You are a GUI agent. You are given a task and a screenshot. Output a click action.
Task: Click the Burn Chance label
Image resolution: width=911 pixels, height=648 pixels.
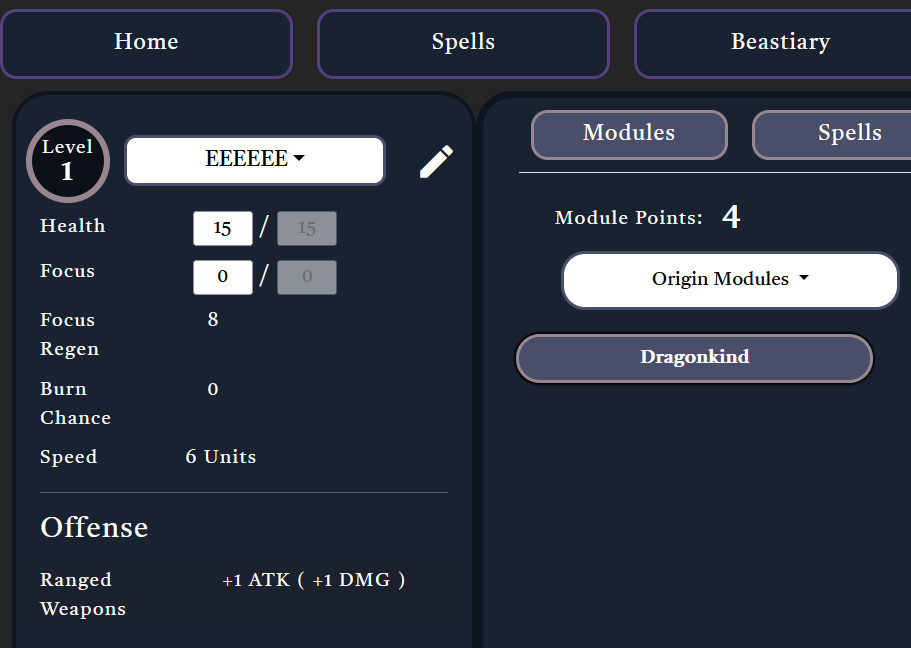tap(75, 403)
